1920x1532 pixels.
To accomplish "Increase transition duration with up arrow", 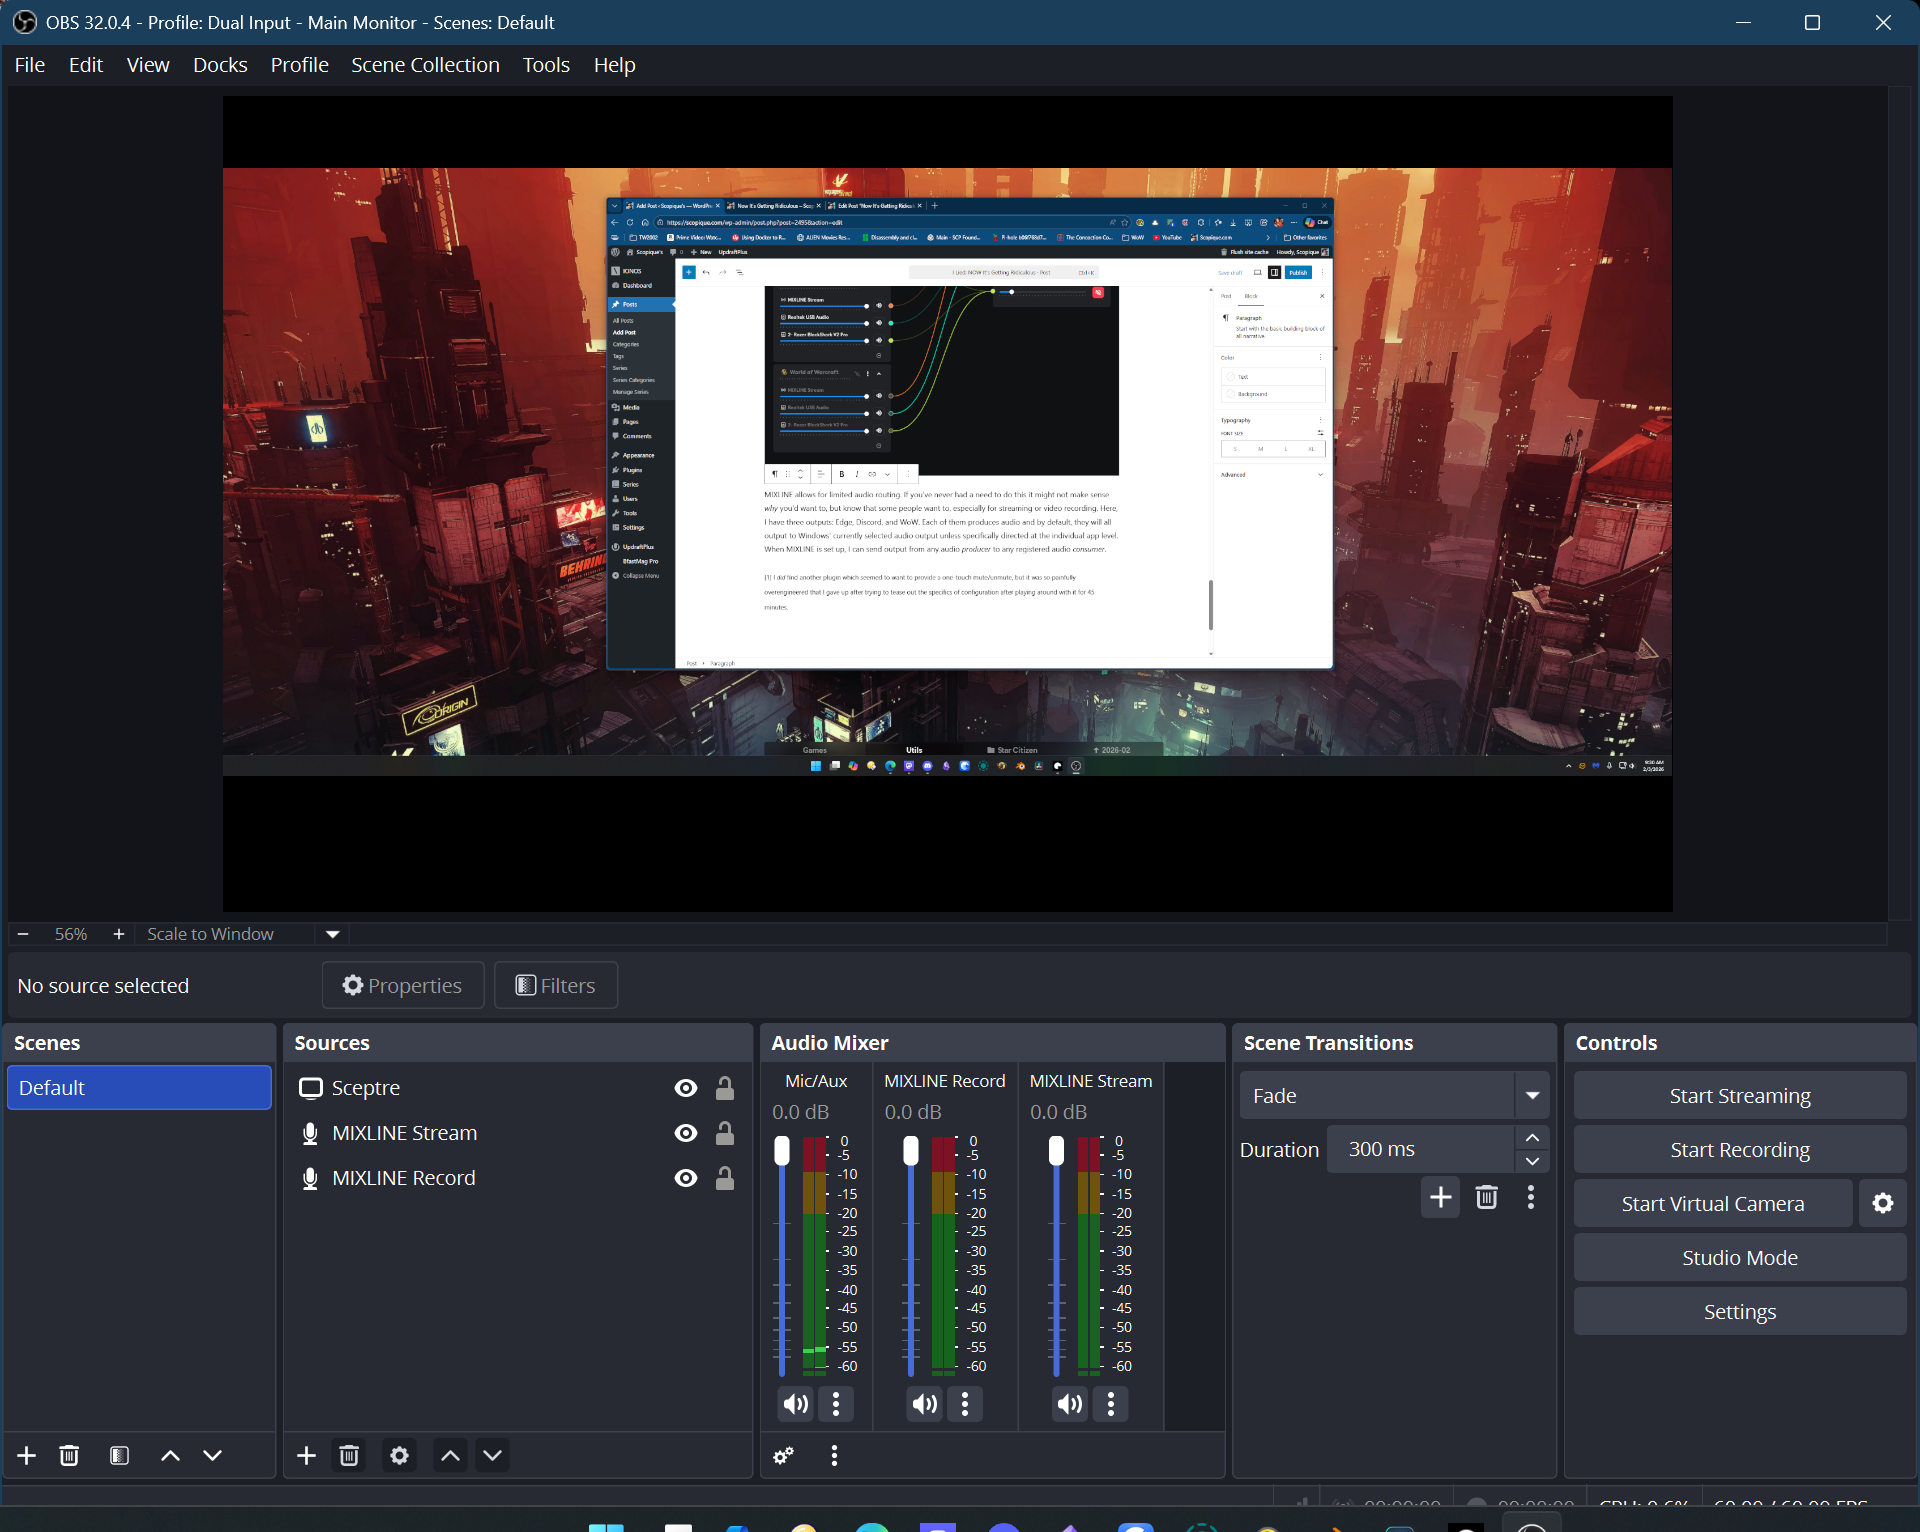I will click(x=1532, y=1138).
